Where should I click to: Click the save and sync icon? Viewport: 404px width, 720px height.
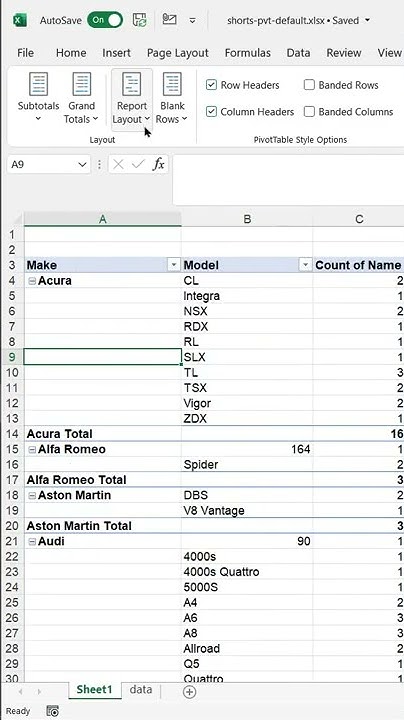(x=140, y=20)
